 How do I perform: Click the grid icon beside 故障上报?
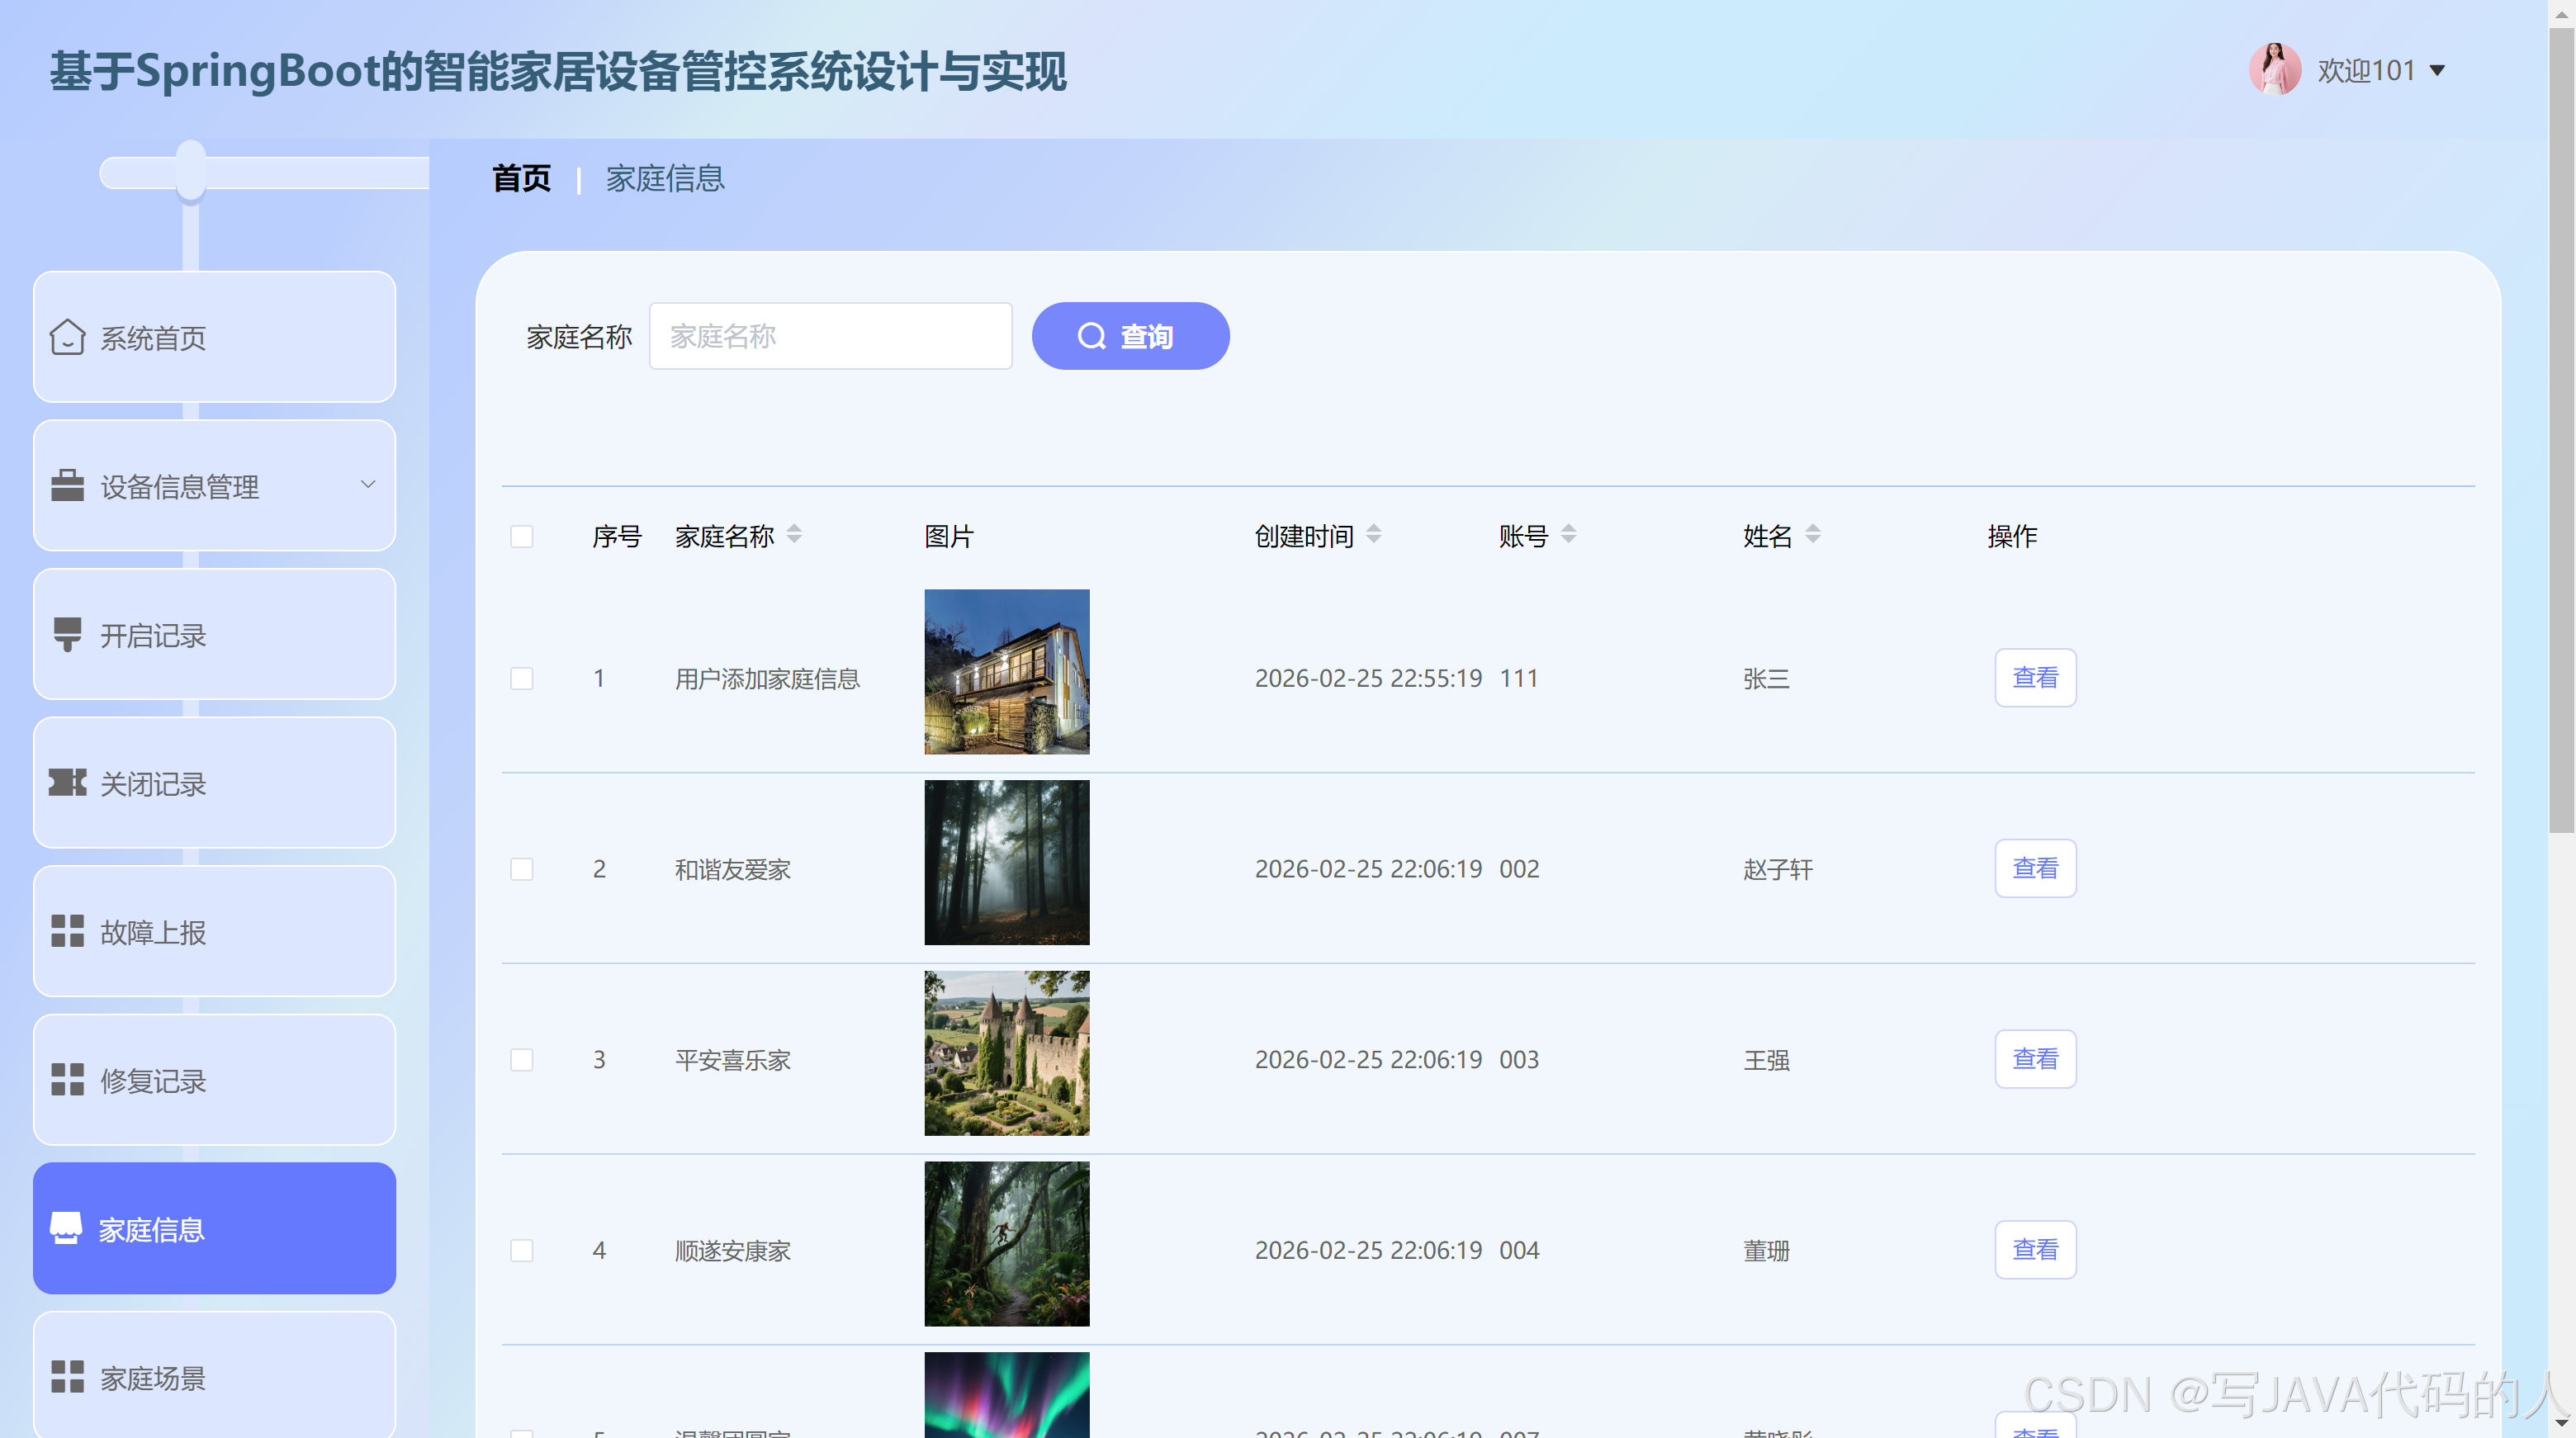[67, 931]
